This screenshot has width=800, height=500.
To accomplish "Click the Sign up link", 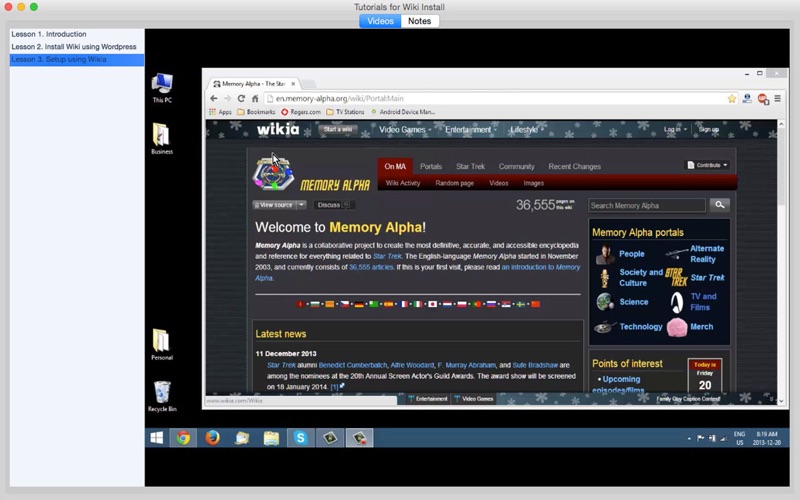I will 709,130.
